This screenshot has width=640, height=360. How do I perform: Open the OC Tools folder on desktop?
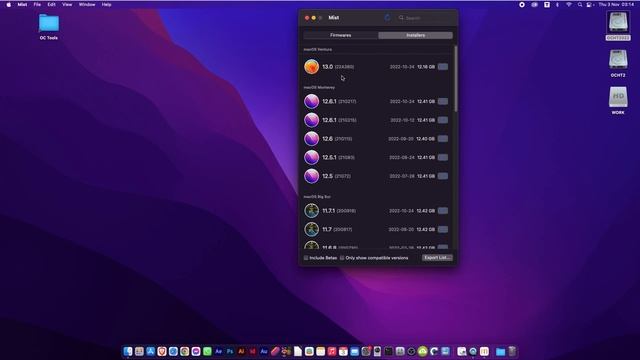[x=49, y=27]
